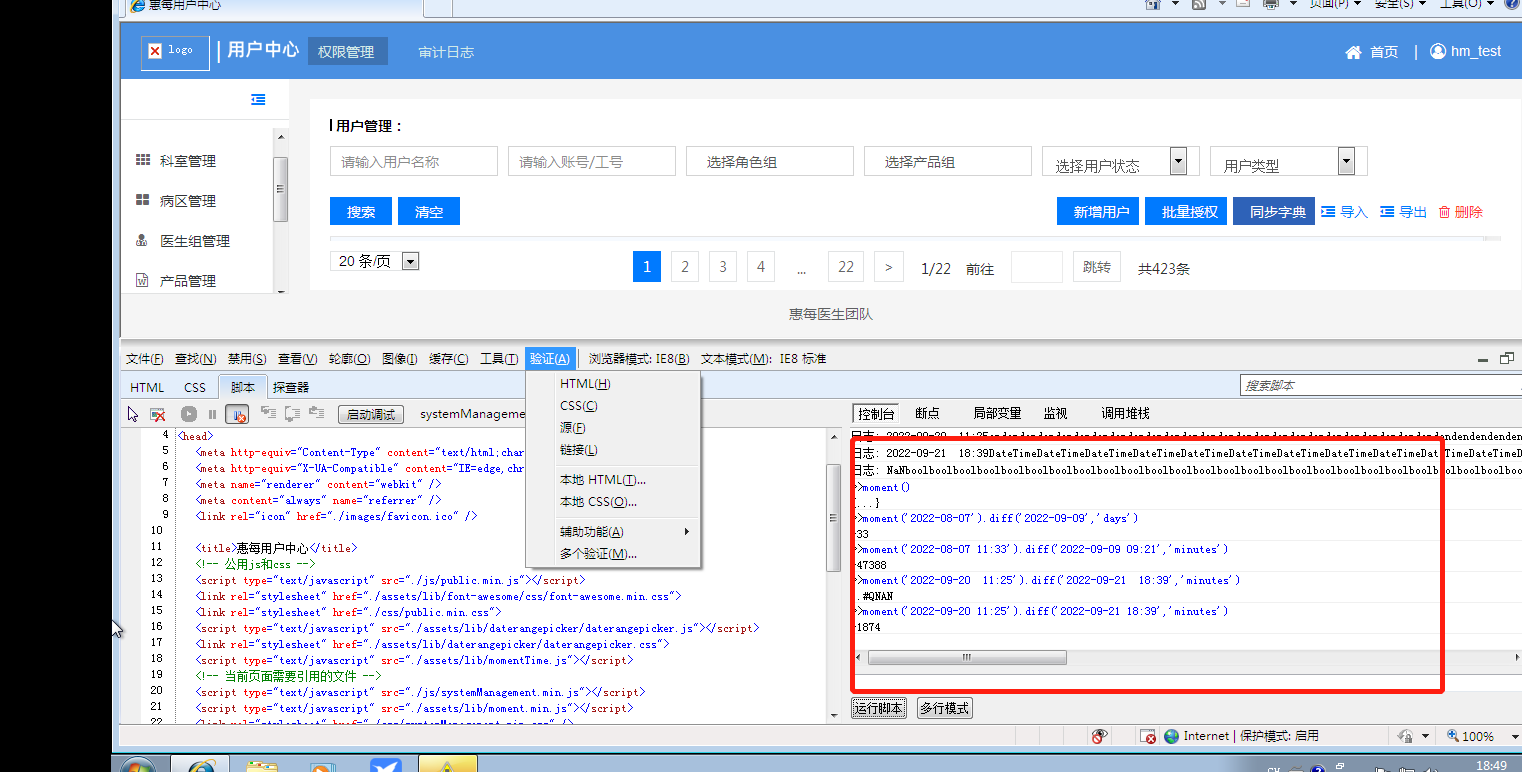Click the zoom magnifier icon at 100%
Screen dimensions: 1522x772
[1453, 737]
